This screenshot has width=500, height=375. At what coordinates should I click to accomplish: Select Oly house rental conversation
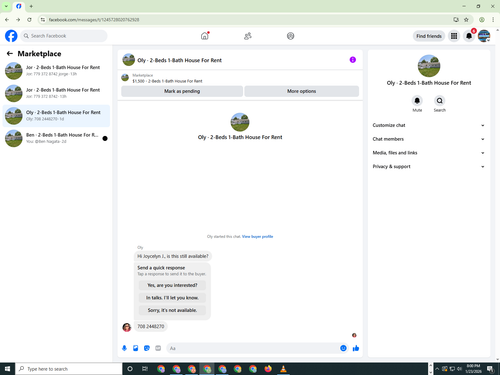pyautogui.click(x=56, y=116)
